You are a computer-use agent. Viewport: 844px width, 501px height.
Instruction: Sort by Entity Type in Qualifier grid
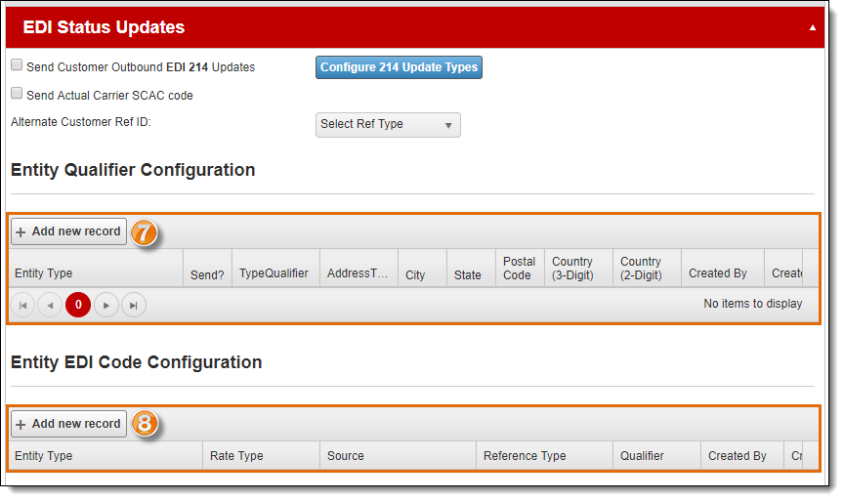tap(44, 274)
